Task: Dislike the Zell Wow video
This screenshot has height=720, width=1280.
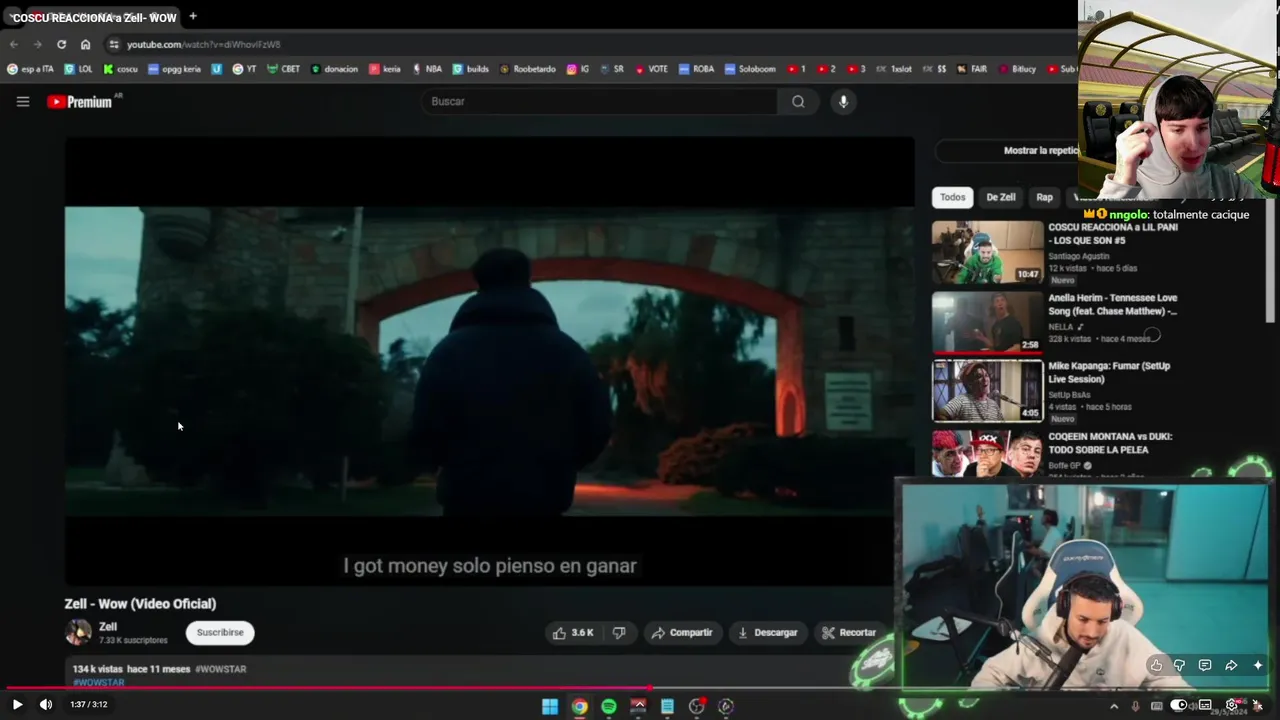Action: 619,632
